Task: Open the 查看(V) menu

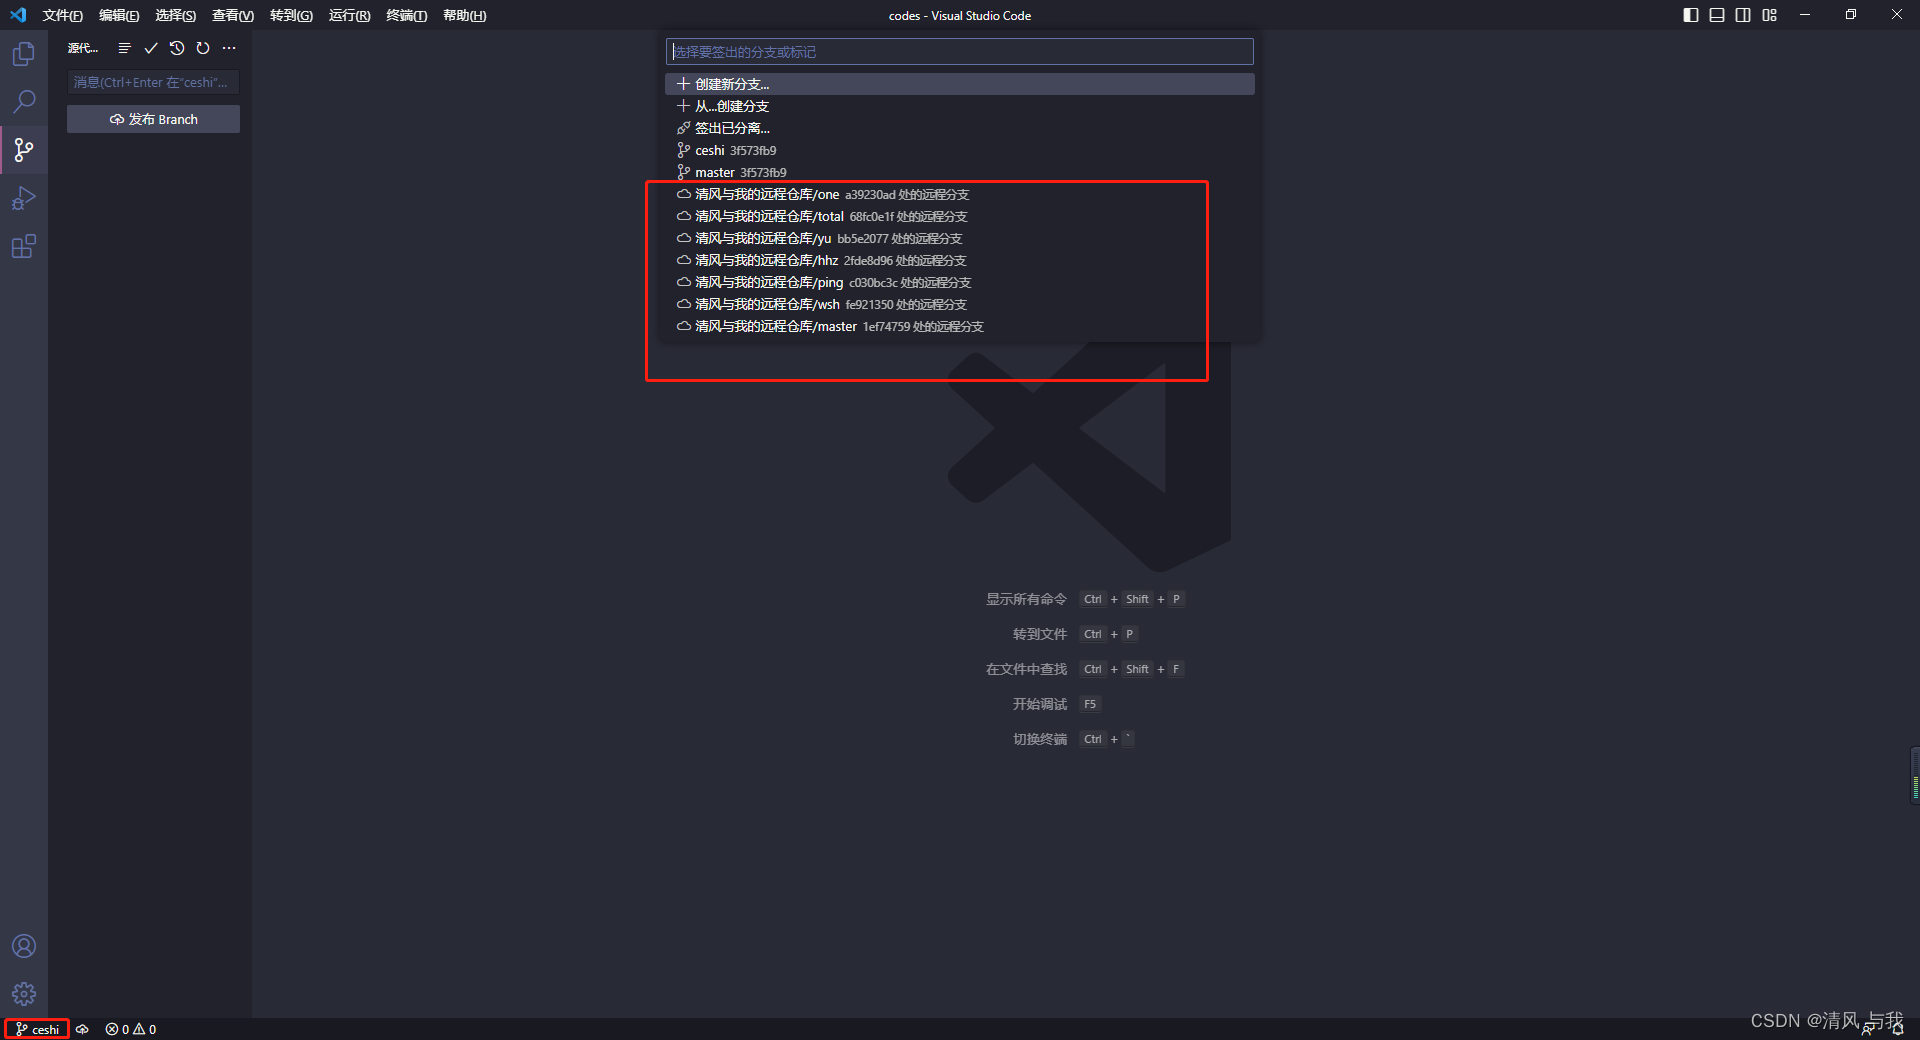Action: [x=232, y=15]
